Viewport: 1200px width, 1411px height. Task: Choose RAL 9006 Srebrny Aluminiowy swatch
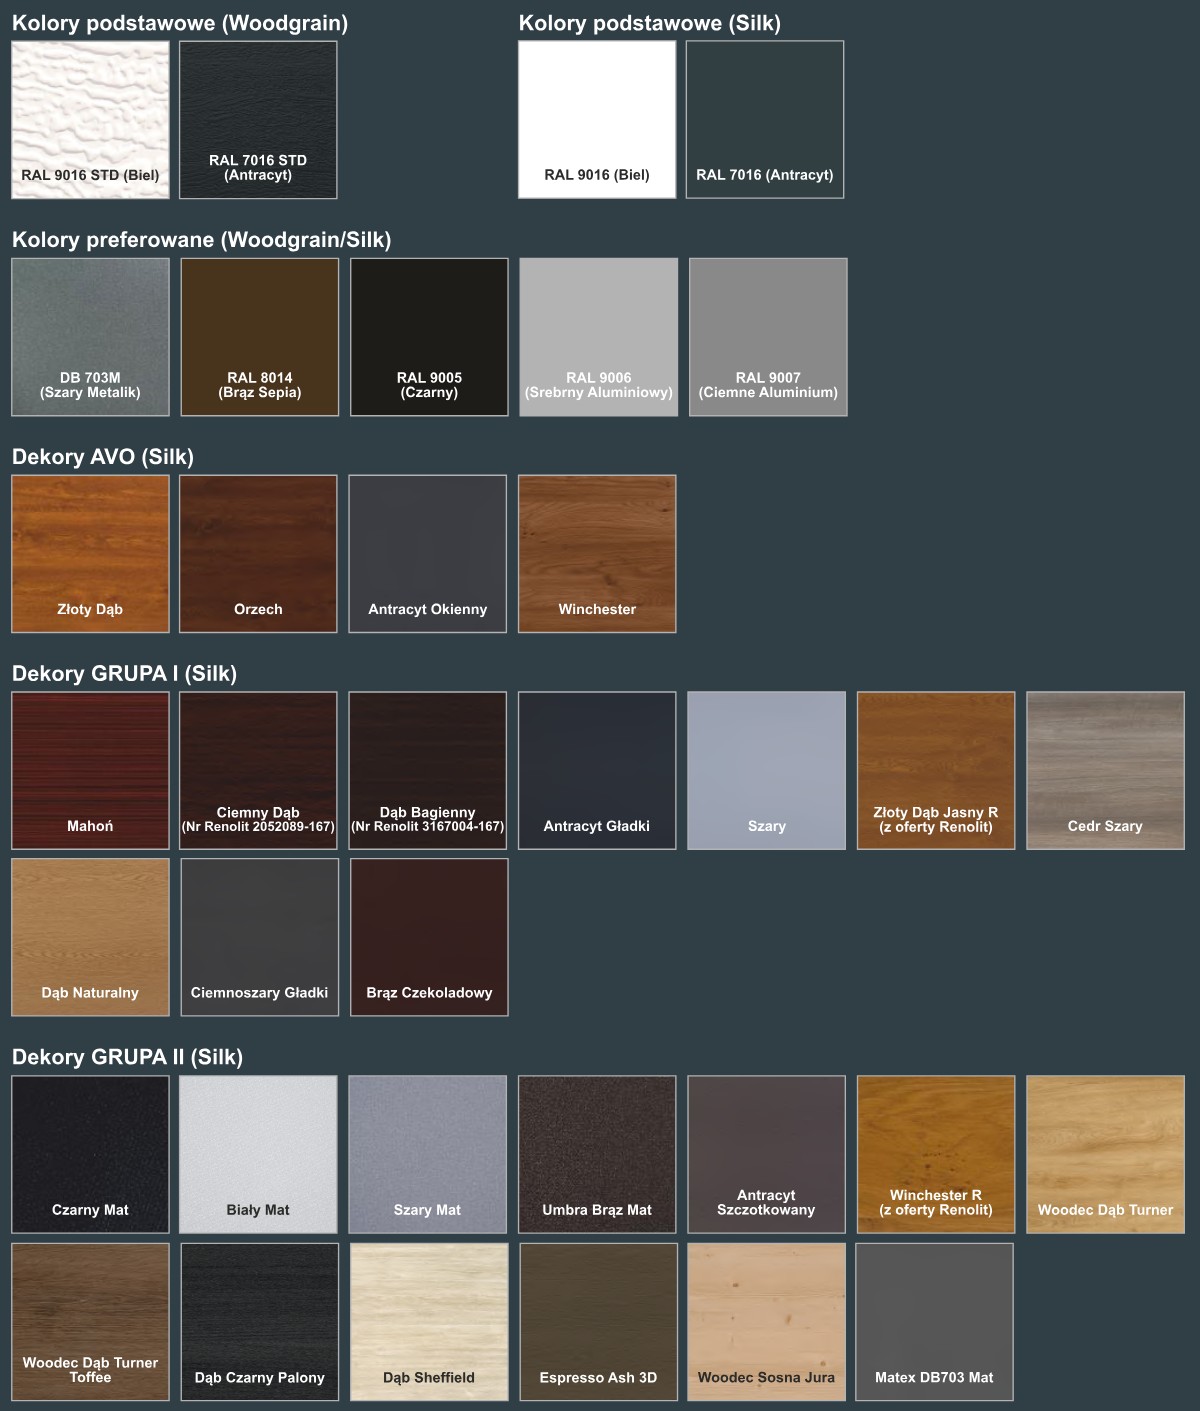(x=598, y=336)
